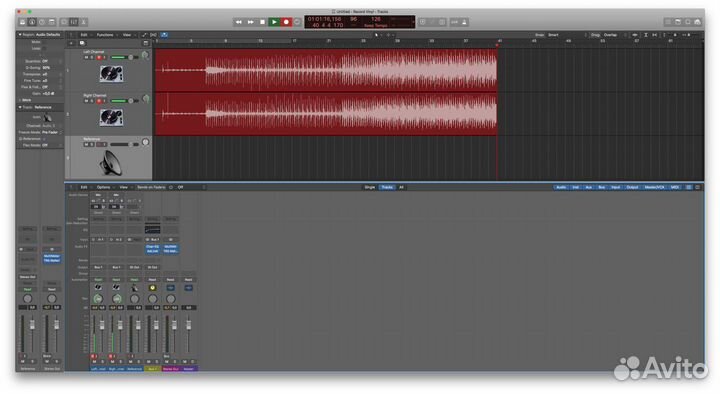
Task: Toggle the Aux channel strip filter button
Action: (x=588, y=187)
